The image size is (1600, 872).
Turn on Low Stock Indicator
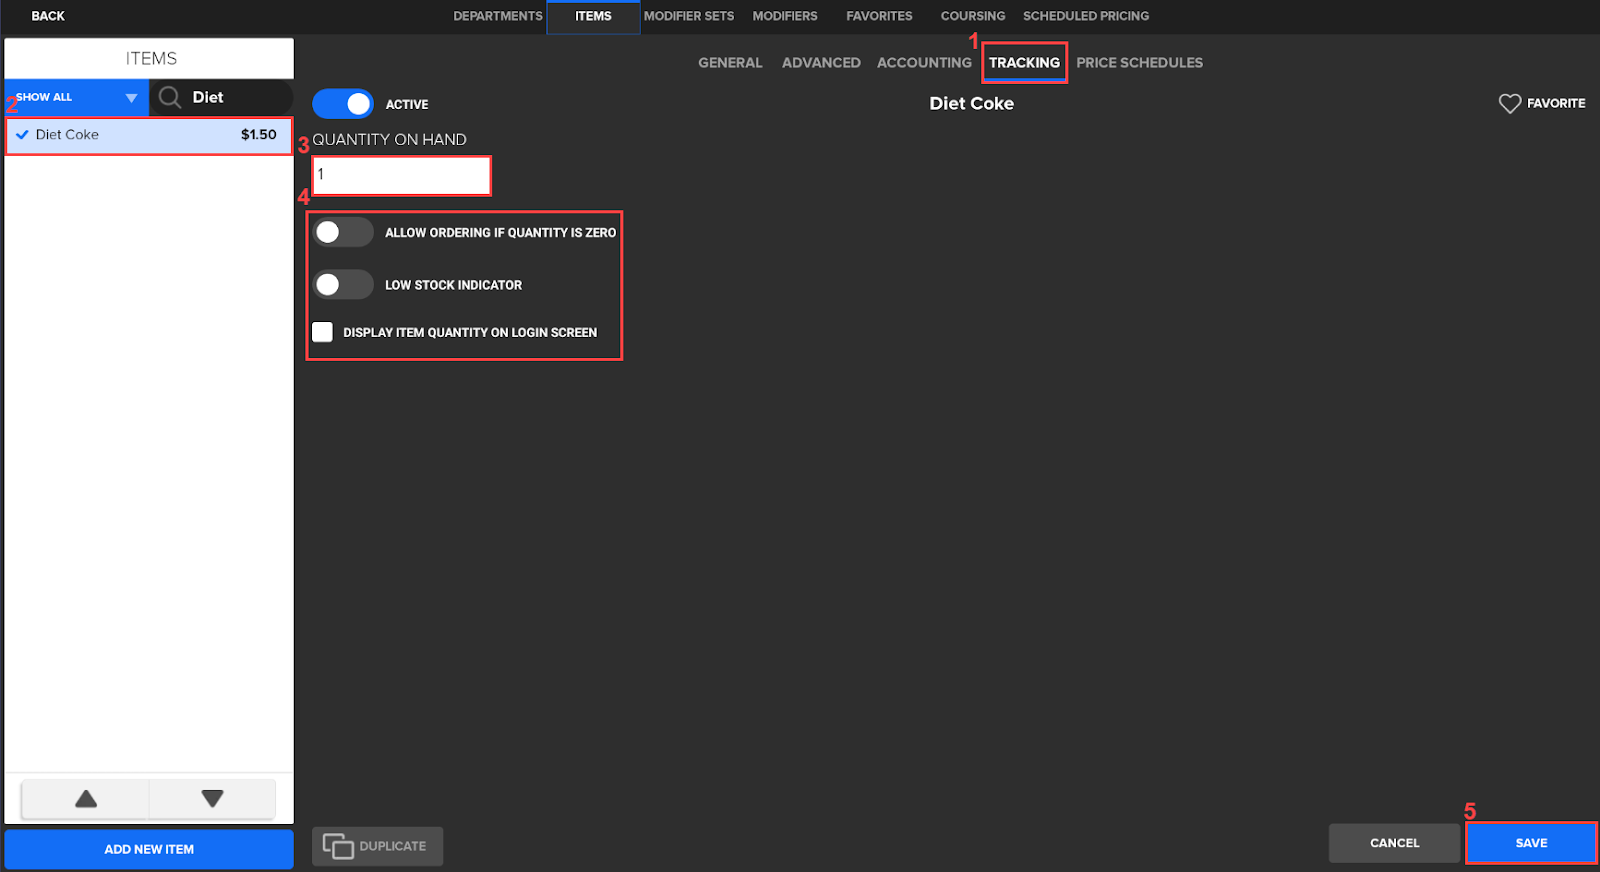(343, 285)
